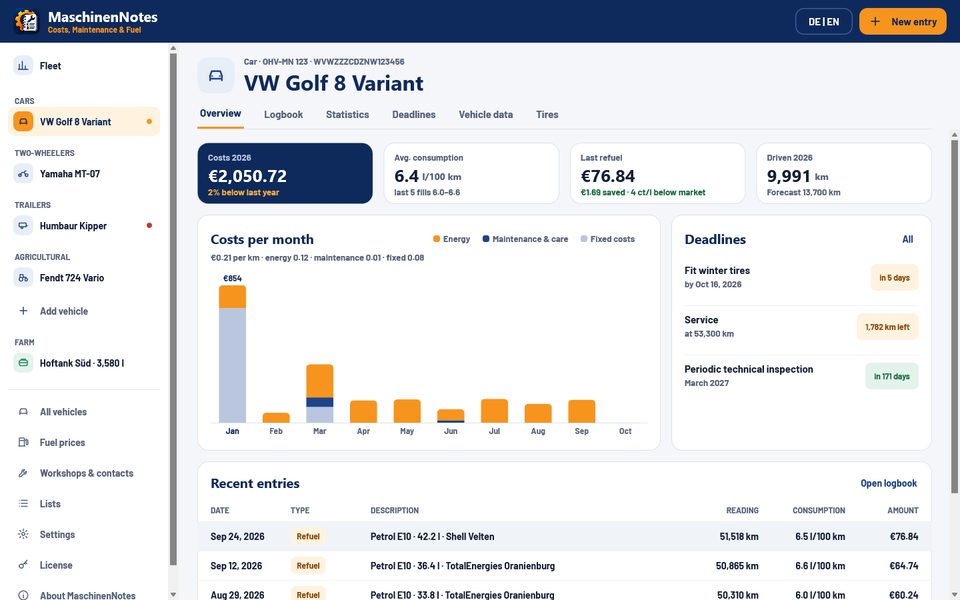960x600 pixels.
Task: Click the large car icon beside vehicle title
Action: [x=216, y=76]
